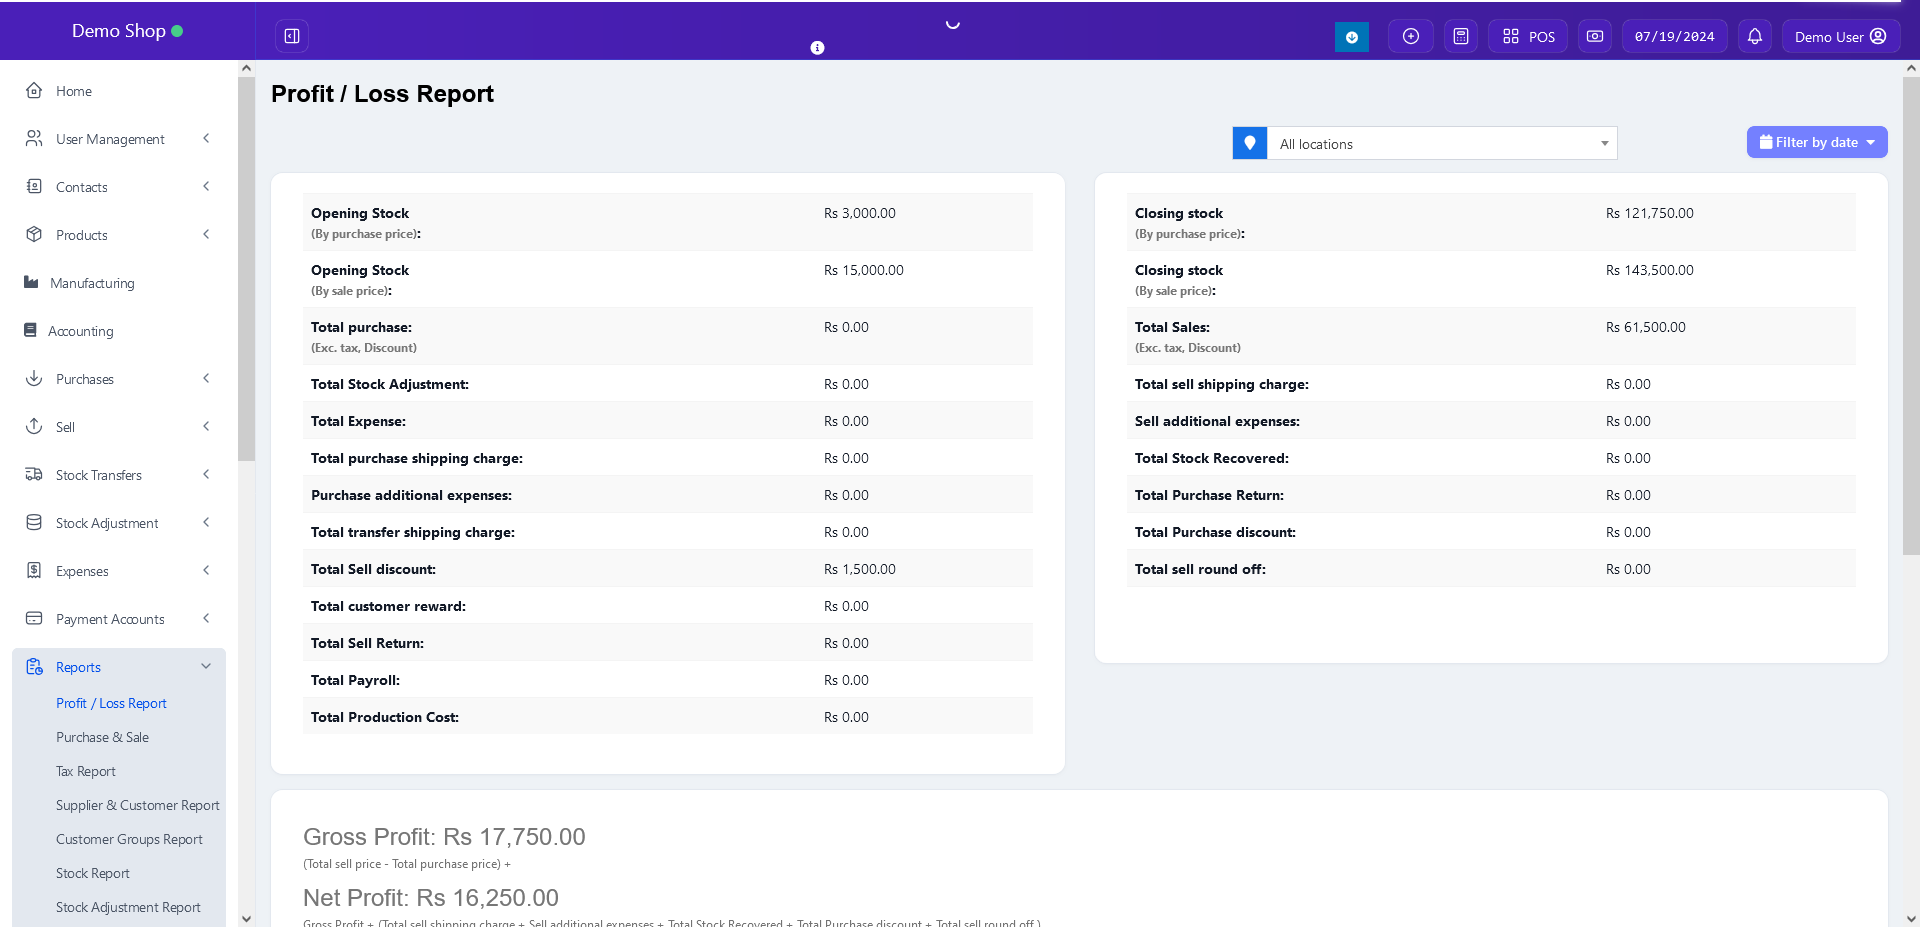
Task: Open the POS screen button
Action: pyautogui.click(x=1528, y=36)
